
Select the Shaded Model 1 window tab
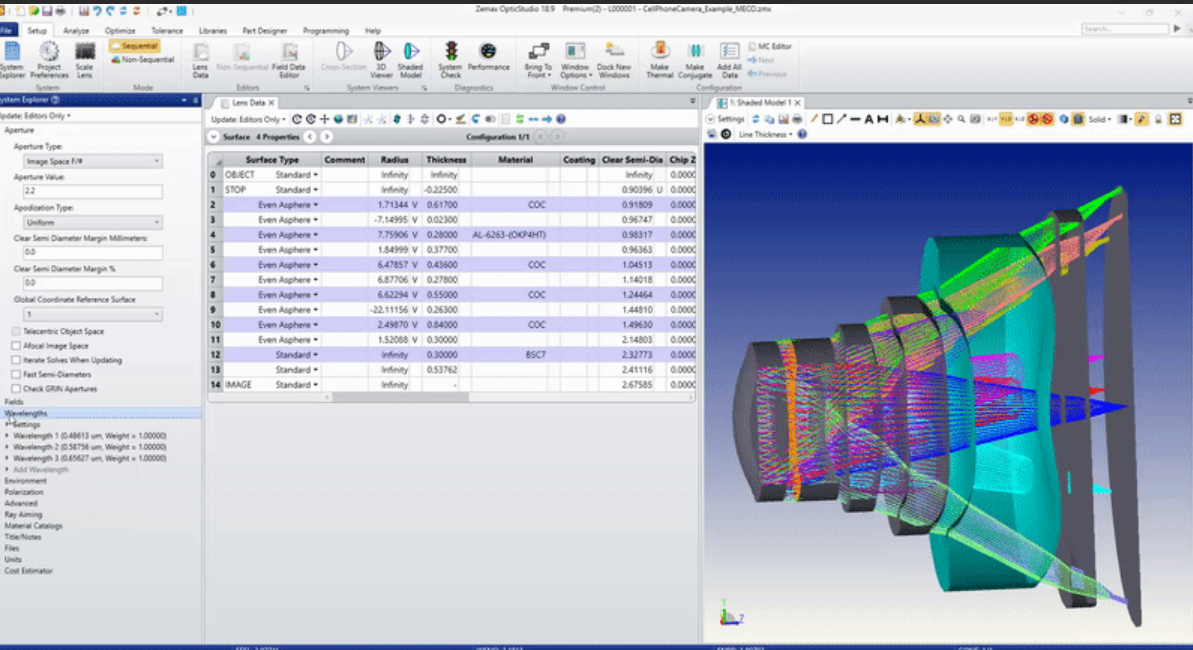759,103
